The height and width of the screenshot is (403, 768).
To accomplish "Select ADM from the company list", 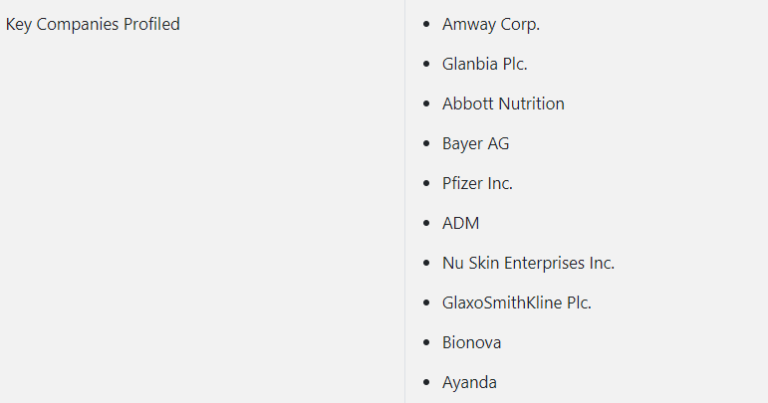I will pos(460,223).
